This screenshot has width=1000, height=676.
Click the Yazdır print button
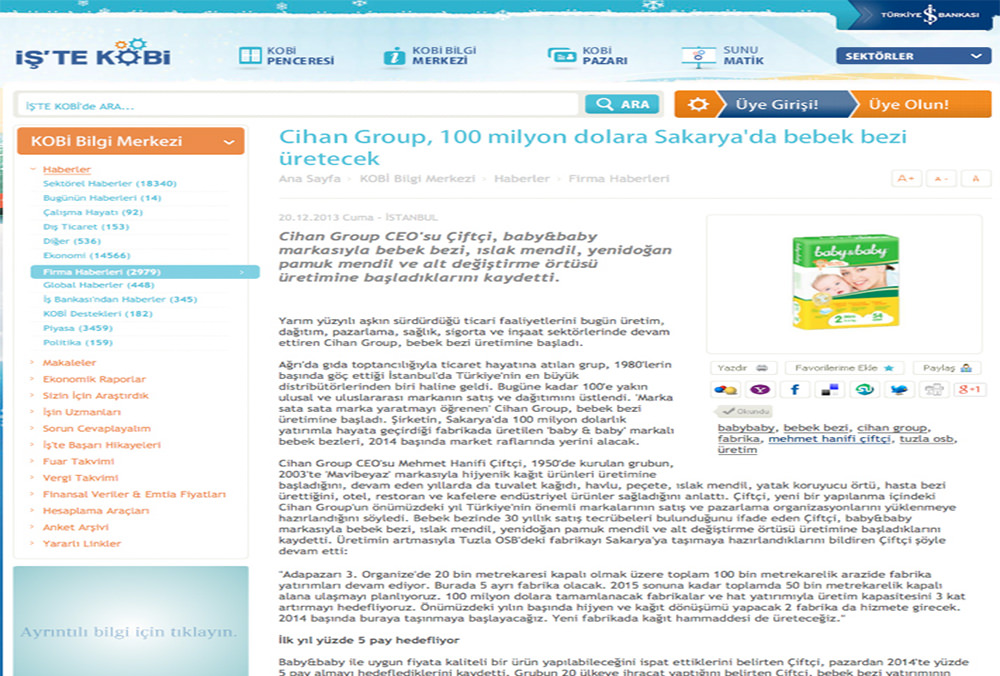743,368
